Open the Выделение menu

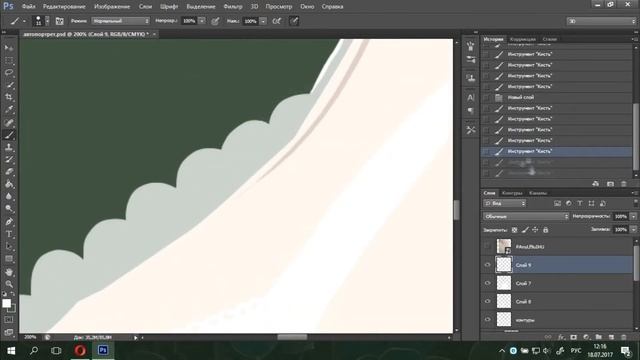click(x=201, y=7)
